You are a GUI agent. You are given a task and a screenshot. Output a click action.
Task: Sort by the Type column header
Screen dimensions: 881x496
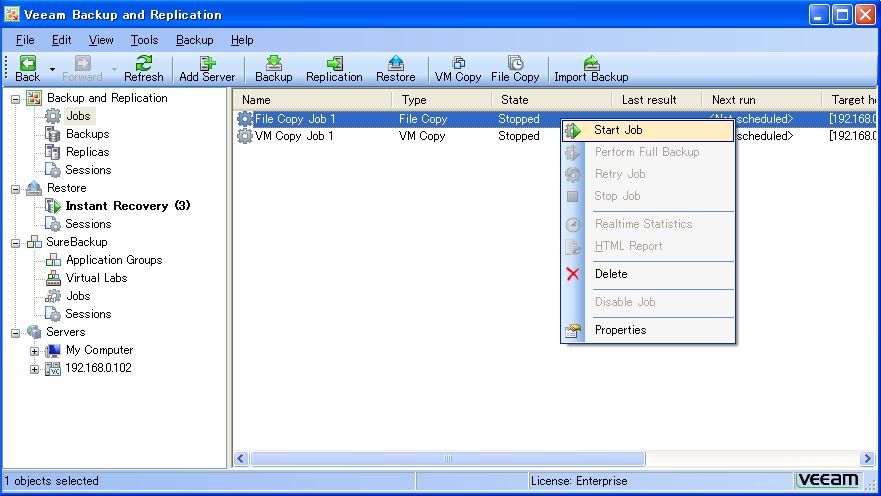[x=442, y=100]
